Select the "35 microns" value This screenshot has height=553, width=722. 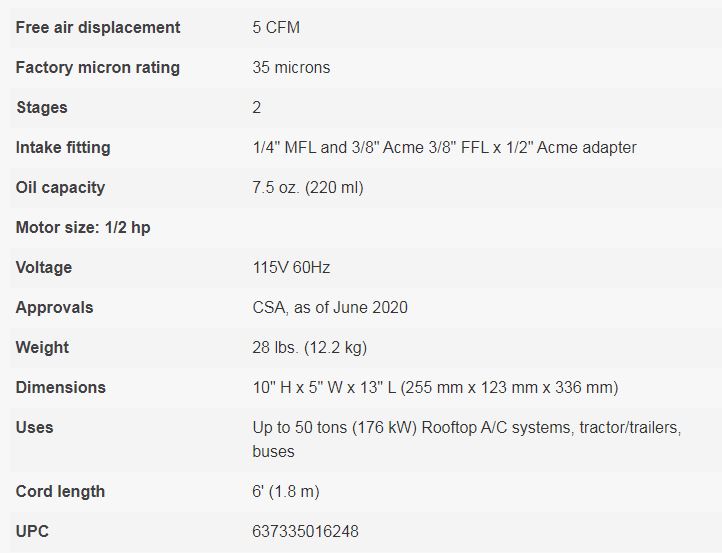coord(291,67)
